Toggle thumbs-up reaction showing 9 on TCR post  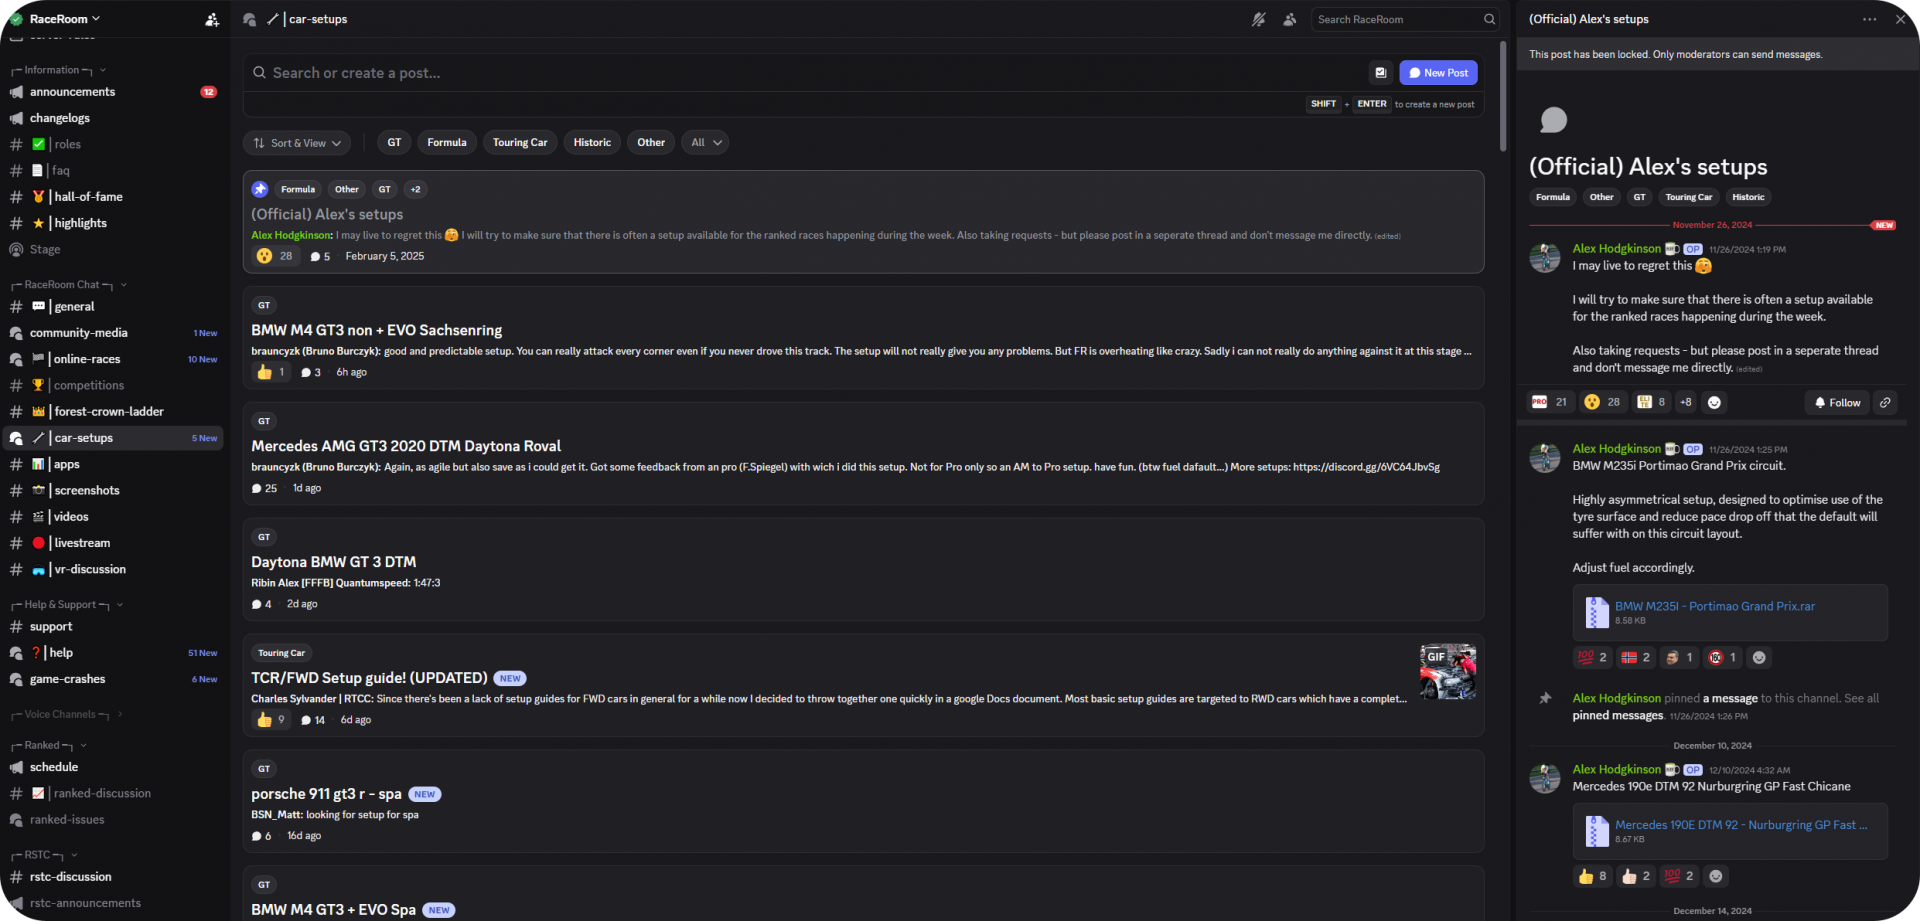pos(271,720)
